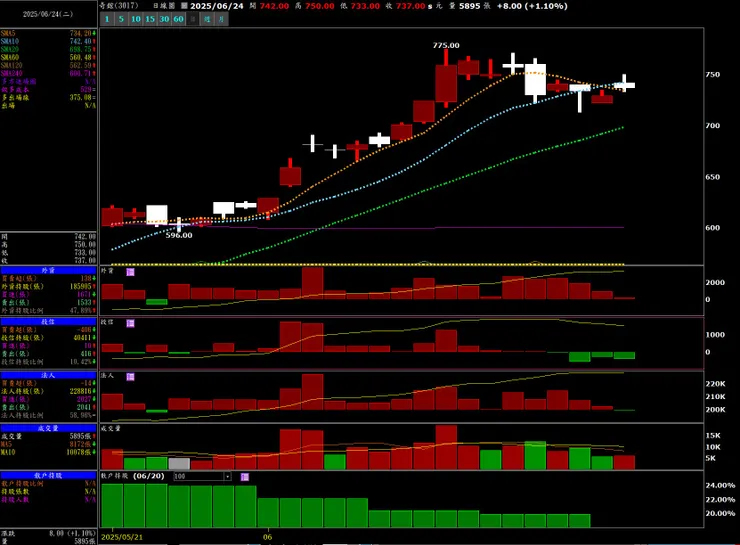Click the 2025/06/24(二) date box
Viewport: 740px width, 545px height.
pyautogui.click(x=48, y=14)
